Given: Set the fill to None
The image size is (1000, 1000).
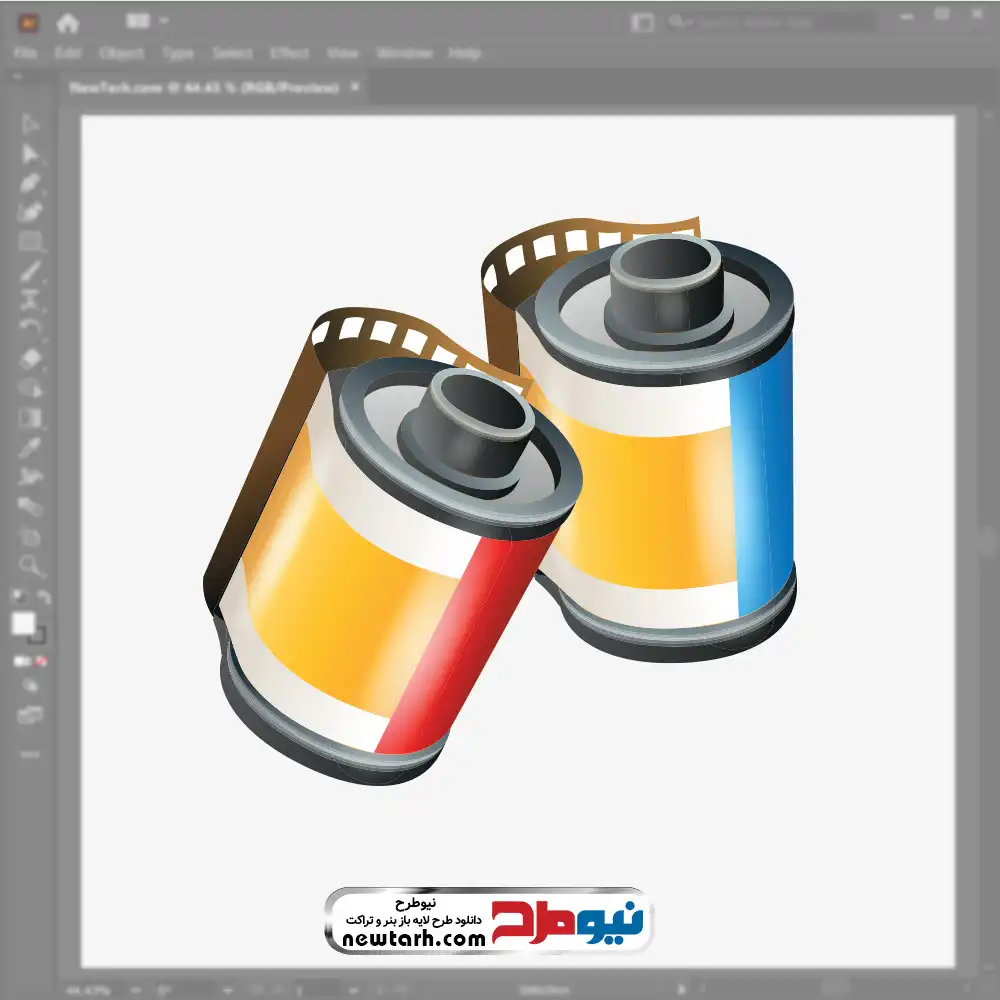Looking at the screenshot, I should pos(41,661).
